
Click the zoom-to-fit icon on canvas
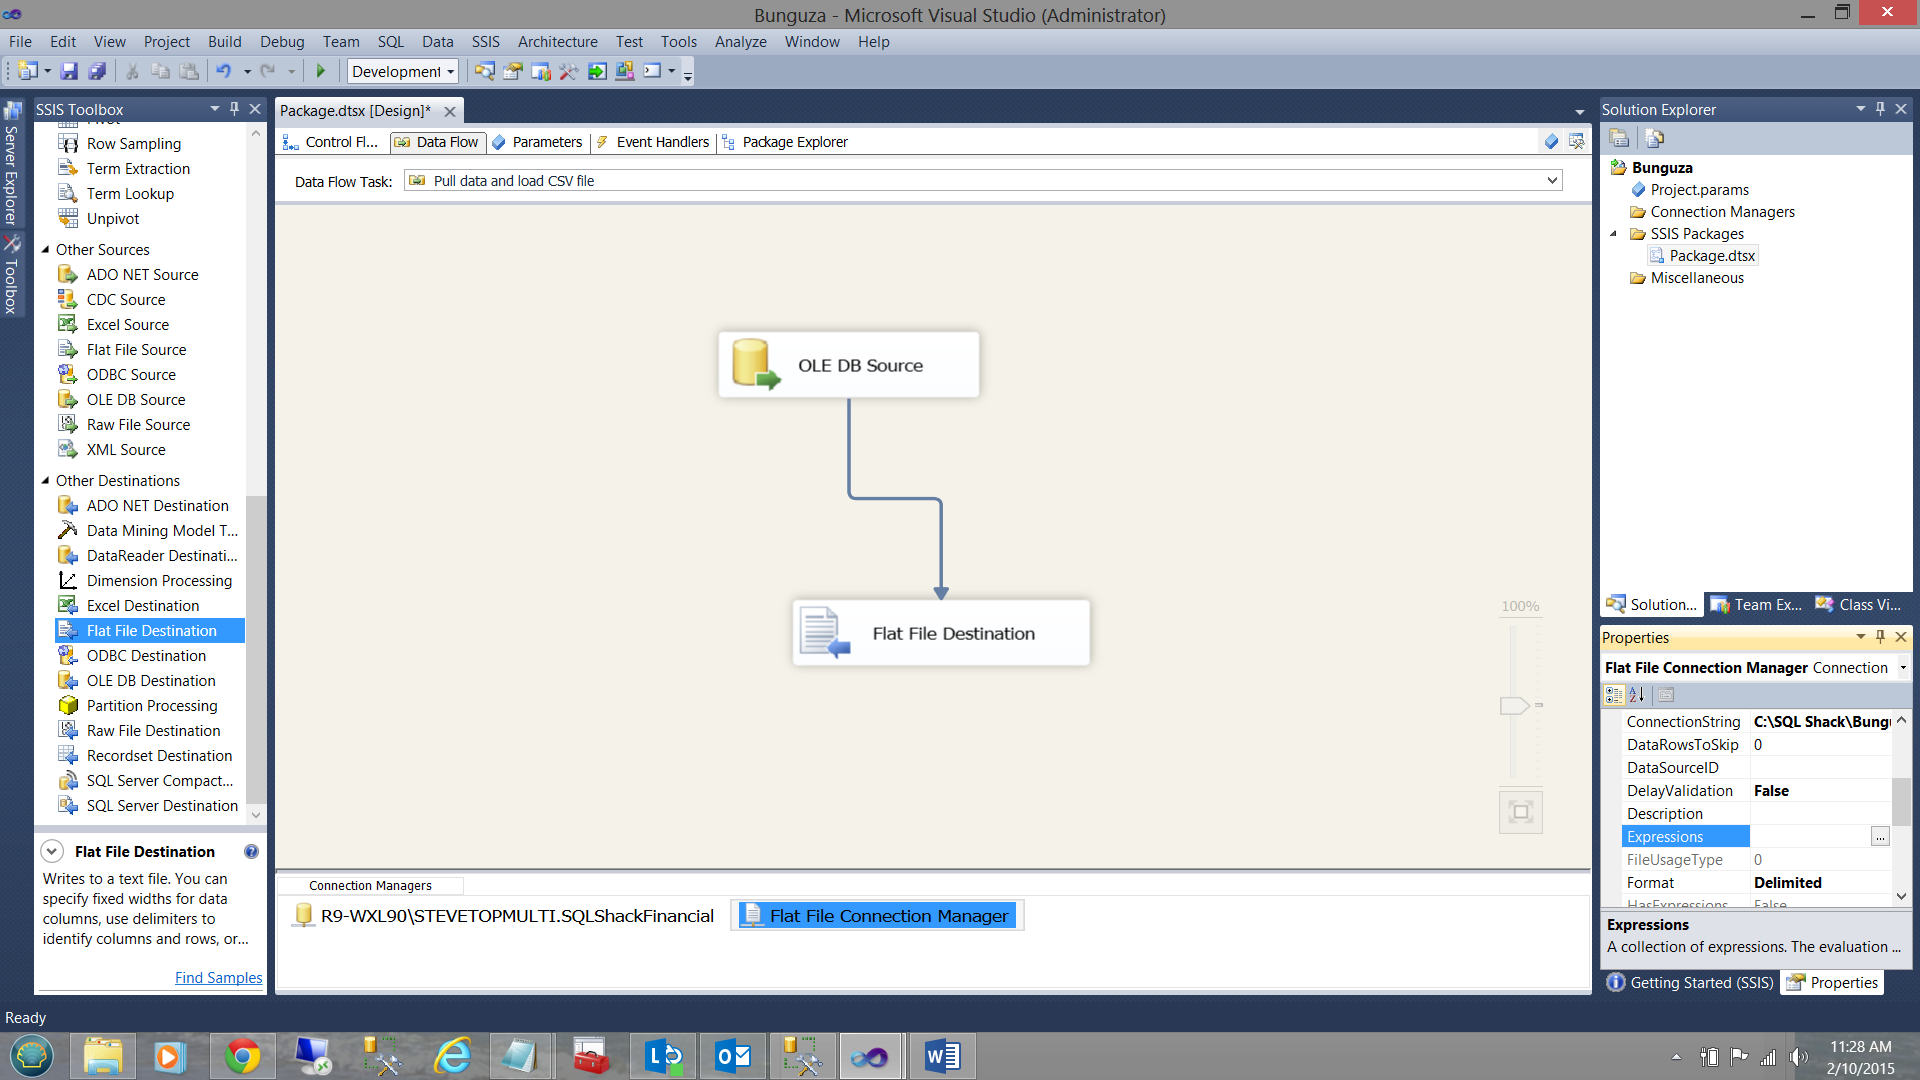coord(1520,812)
